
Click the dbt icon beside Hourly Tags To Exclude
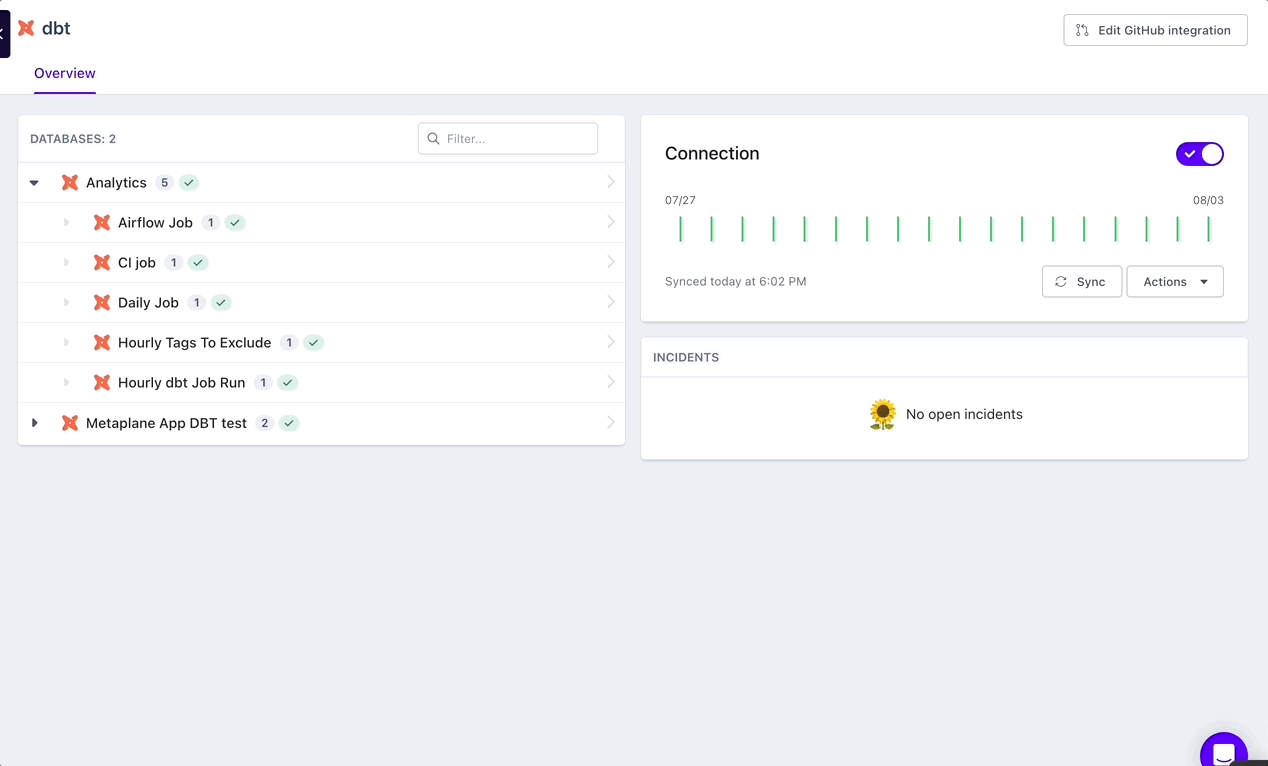(102, 343)
